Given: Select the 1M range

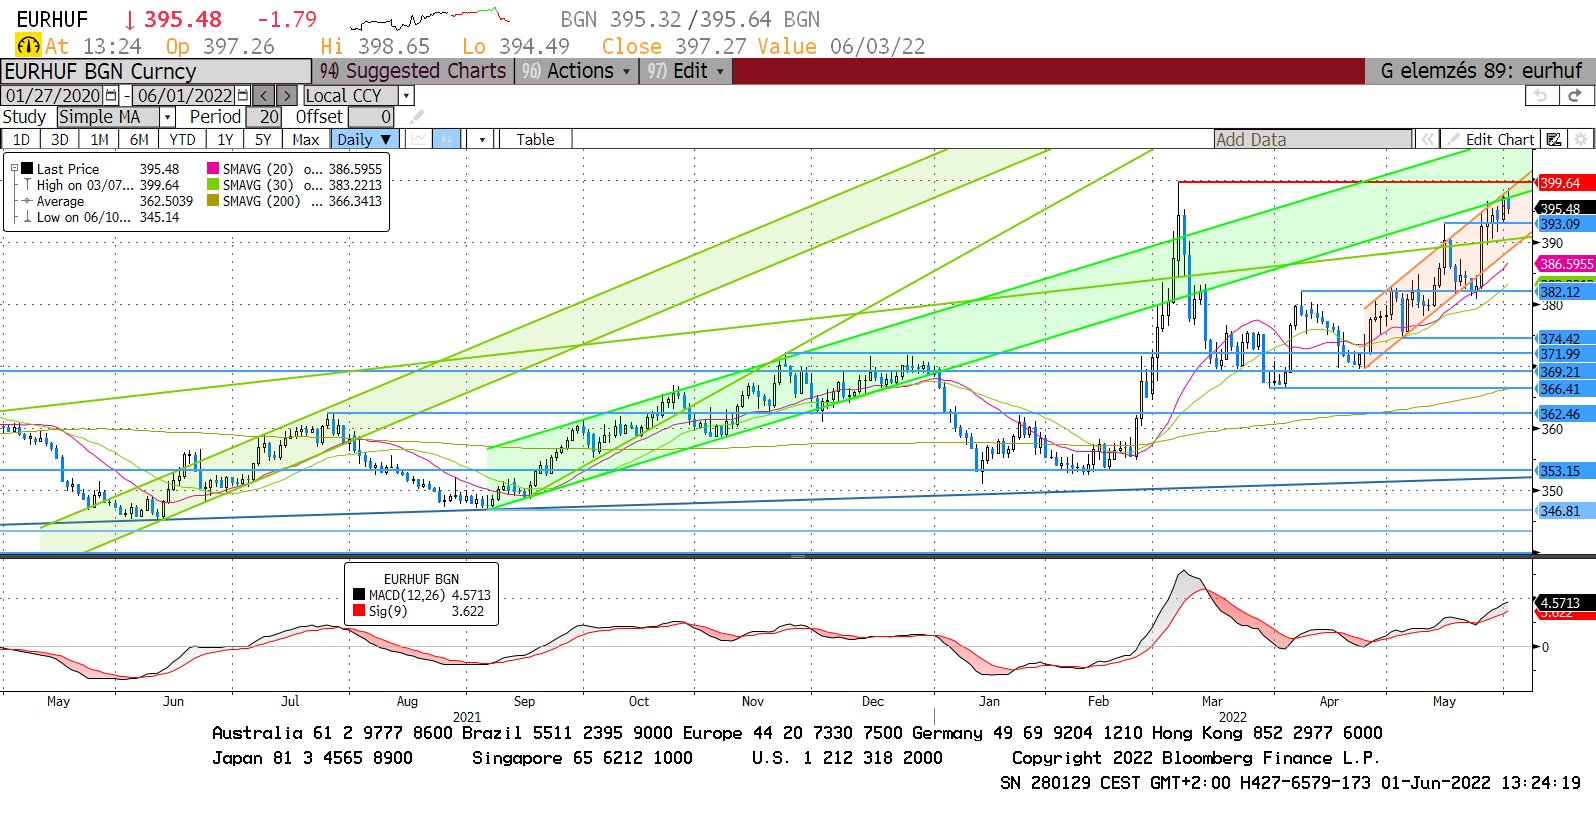Looking at the screenshot, I should pyautogui.click(x=99, y=139).
